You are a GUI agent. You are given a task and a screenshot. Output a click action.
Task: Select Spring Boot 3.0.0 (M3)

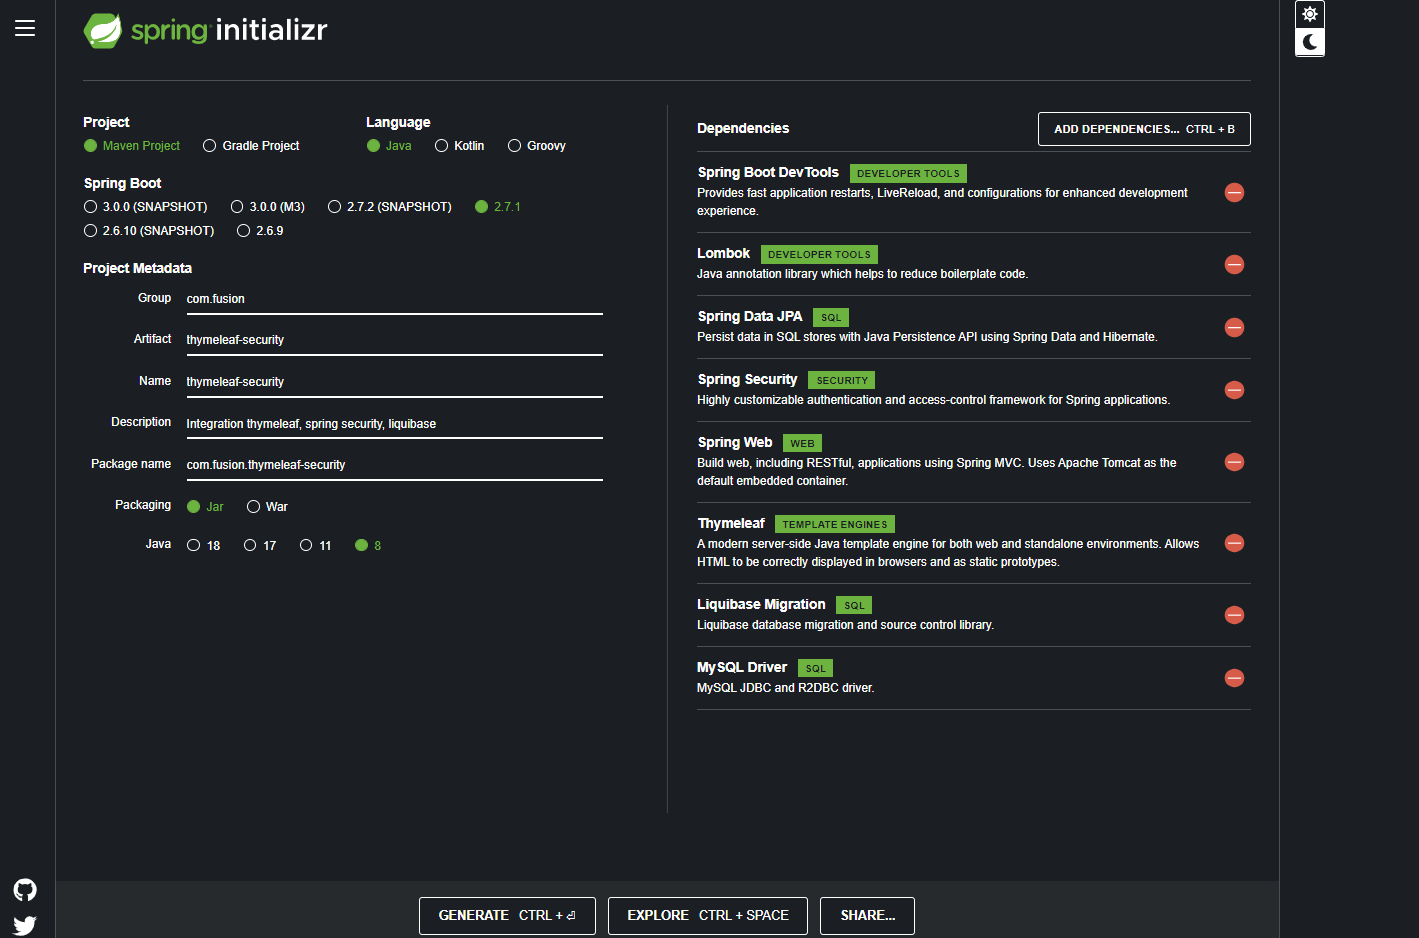pyautogui.click(x=267, y=207)
